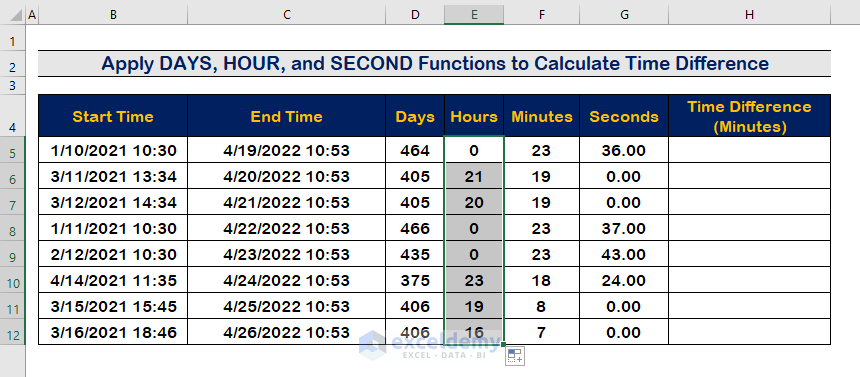Select cell with 3/12/2021 14:34
Image resolution: width=860 pixels, height=377 pixels.
coord(113,202)
